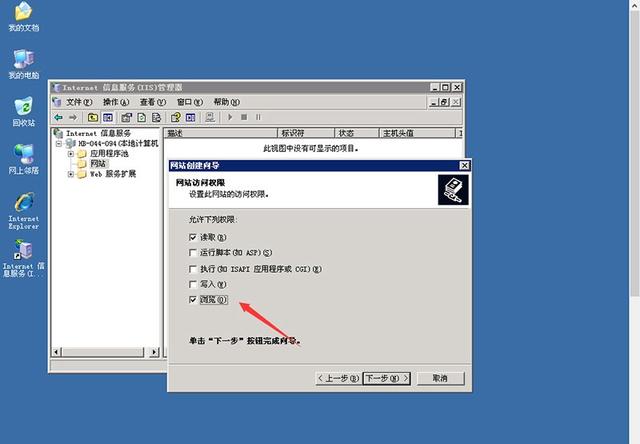Click the Back arrow in IIS toolbar
Viewport: 640px width, 444px height.
point(58,118)
